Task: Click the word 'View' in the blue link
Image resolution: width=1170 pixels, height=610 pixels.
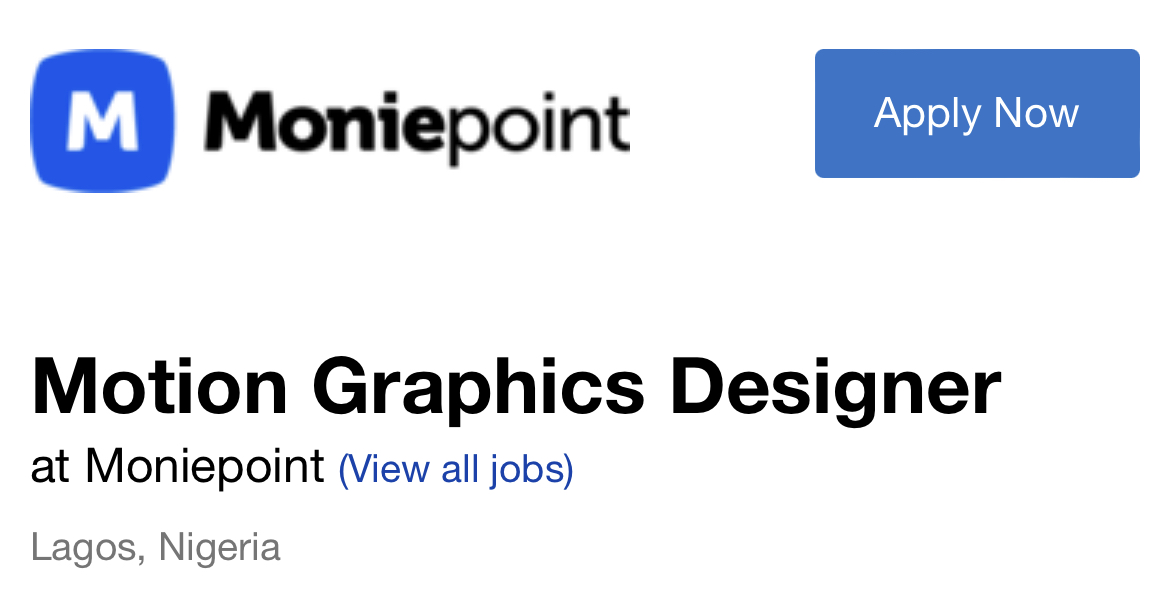Action: click(x=384, y=469)
